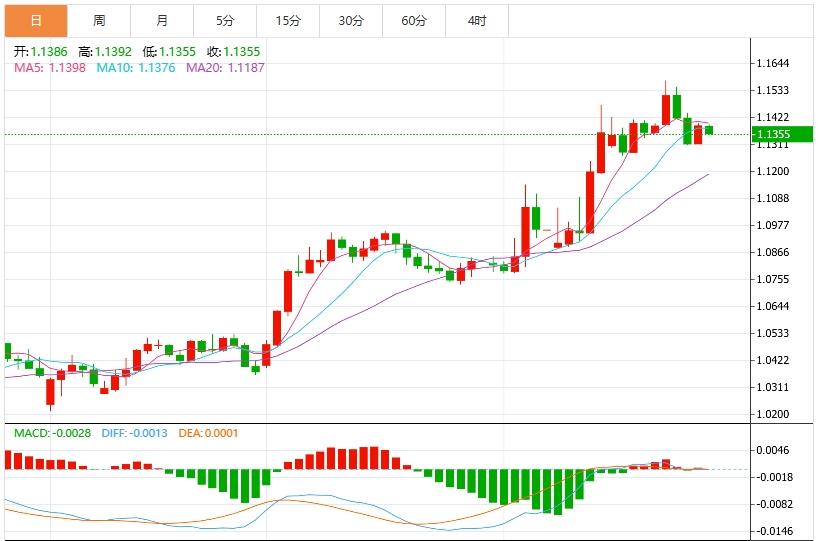Click the MA5 indicator label
821x541 pixels.
pos(50,67)
